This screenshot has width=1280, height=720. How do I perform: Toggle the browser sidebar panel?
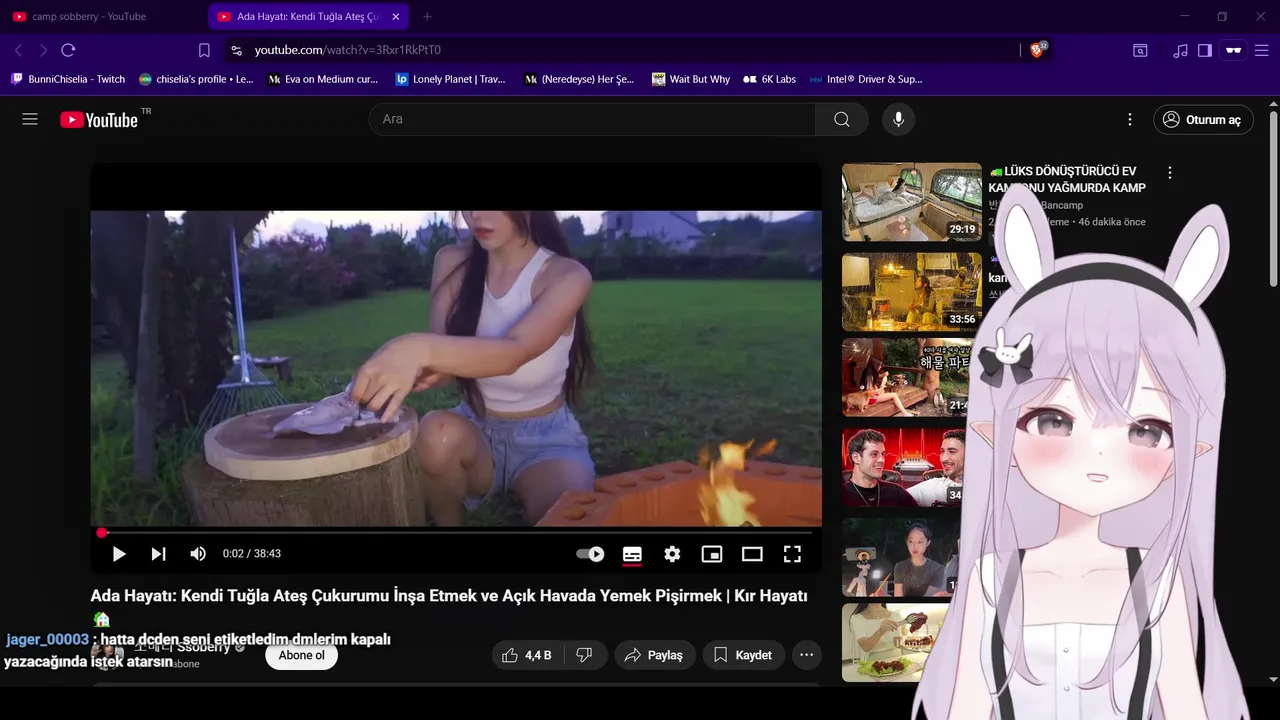click(x=1205, y=50)
